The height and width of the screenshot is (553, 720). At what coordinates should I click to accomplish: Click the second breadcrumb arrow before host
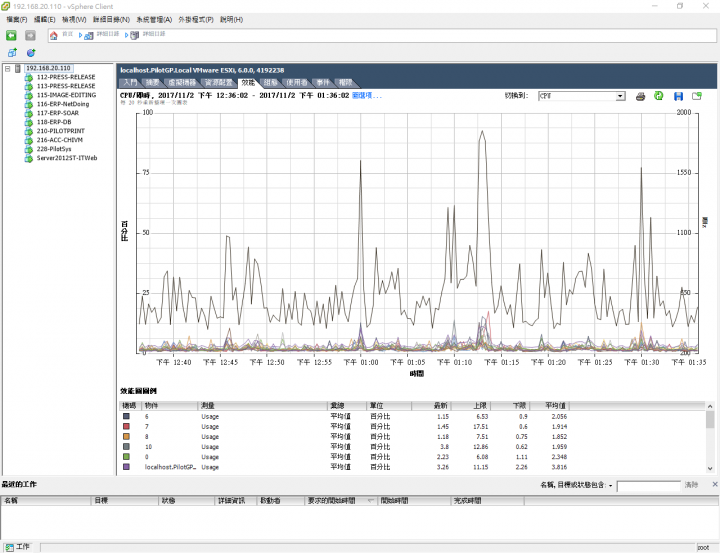click(126, 35)
